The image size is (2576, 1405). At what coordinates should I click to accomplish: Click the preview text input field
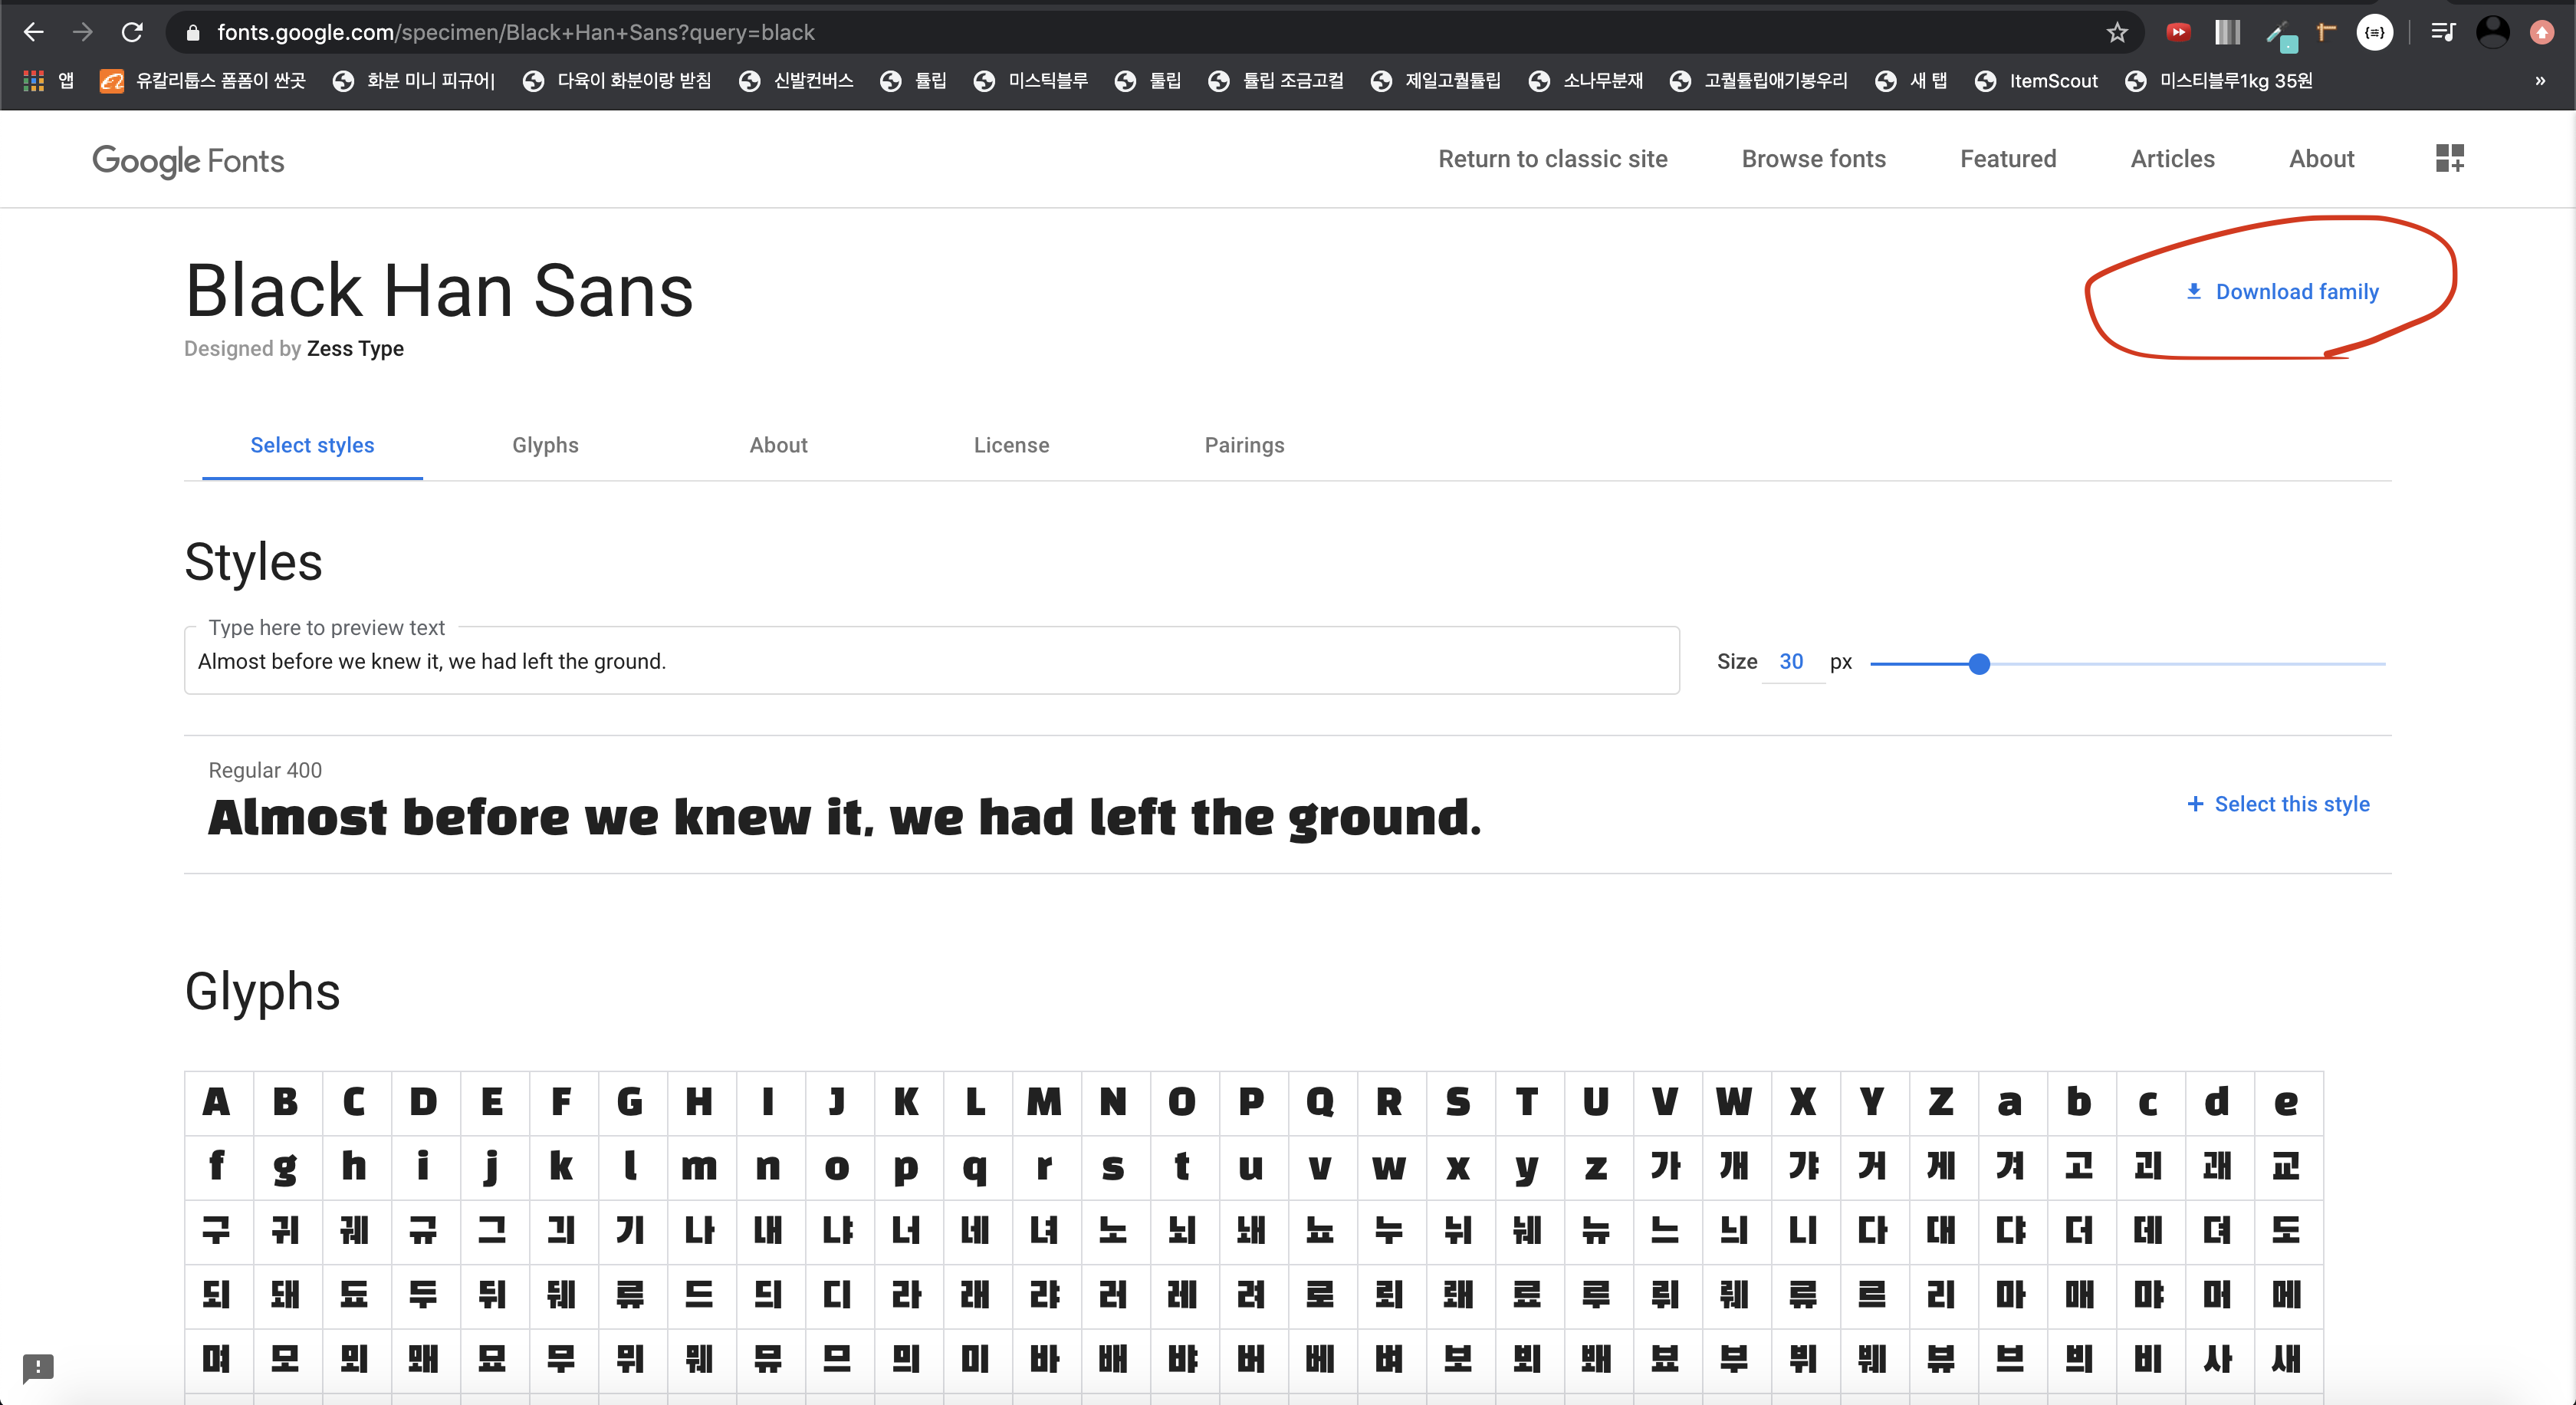pyautogui.click(x=930, y=661)
